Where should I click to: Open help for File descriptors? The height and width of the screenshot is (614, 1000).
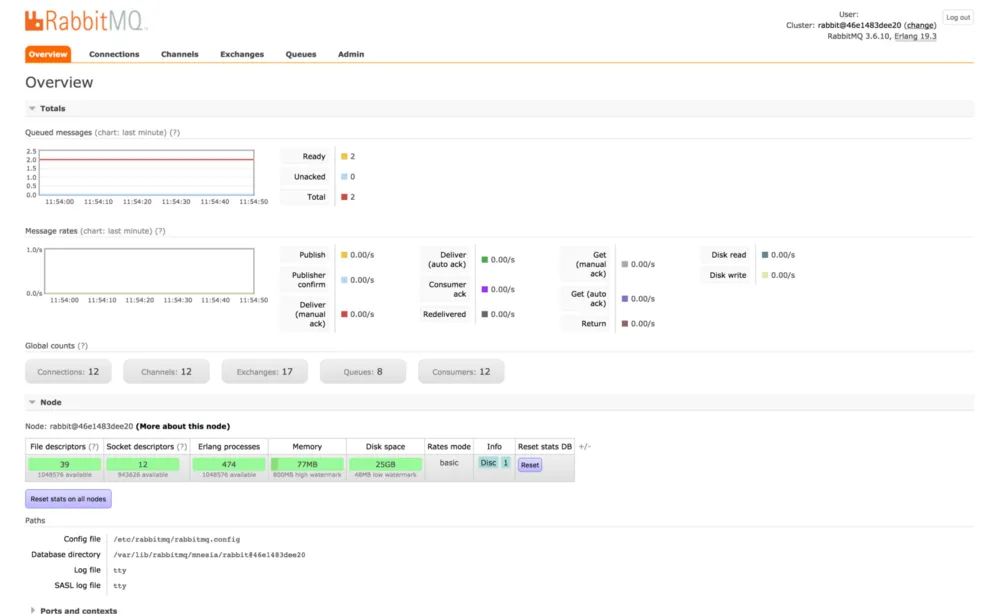click(94, 446)
